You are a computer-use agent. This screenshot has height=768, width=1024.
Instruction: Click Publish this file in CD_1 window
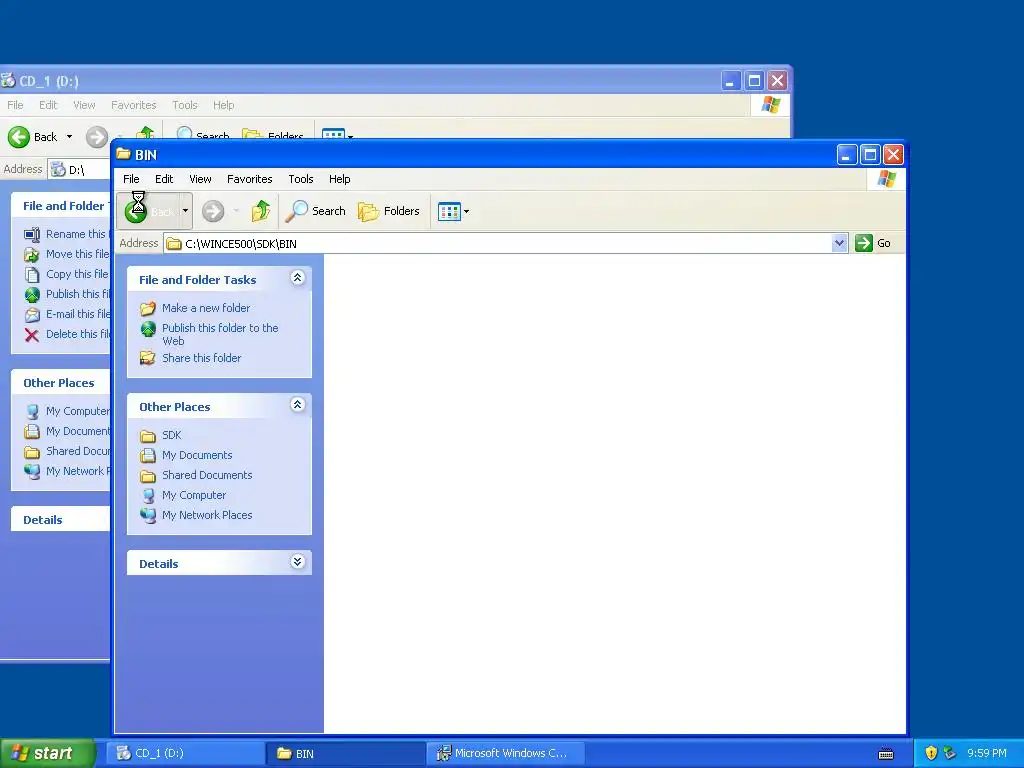77,294
